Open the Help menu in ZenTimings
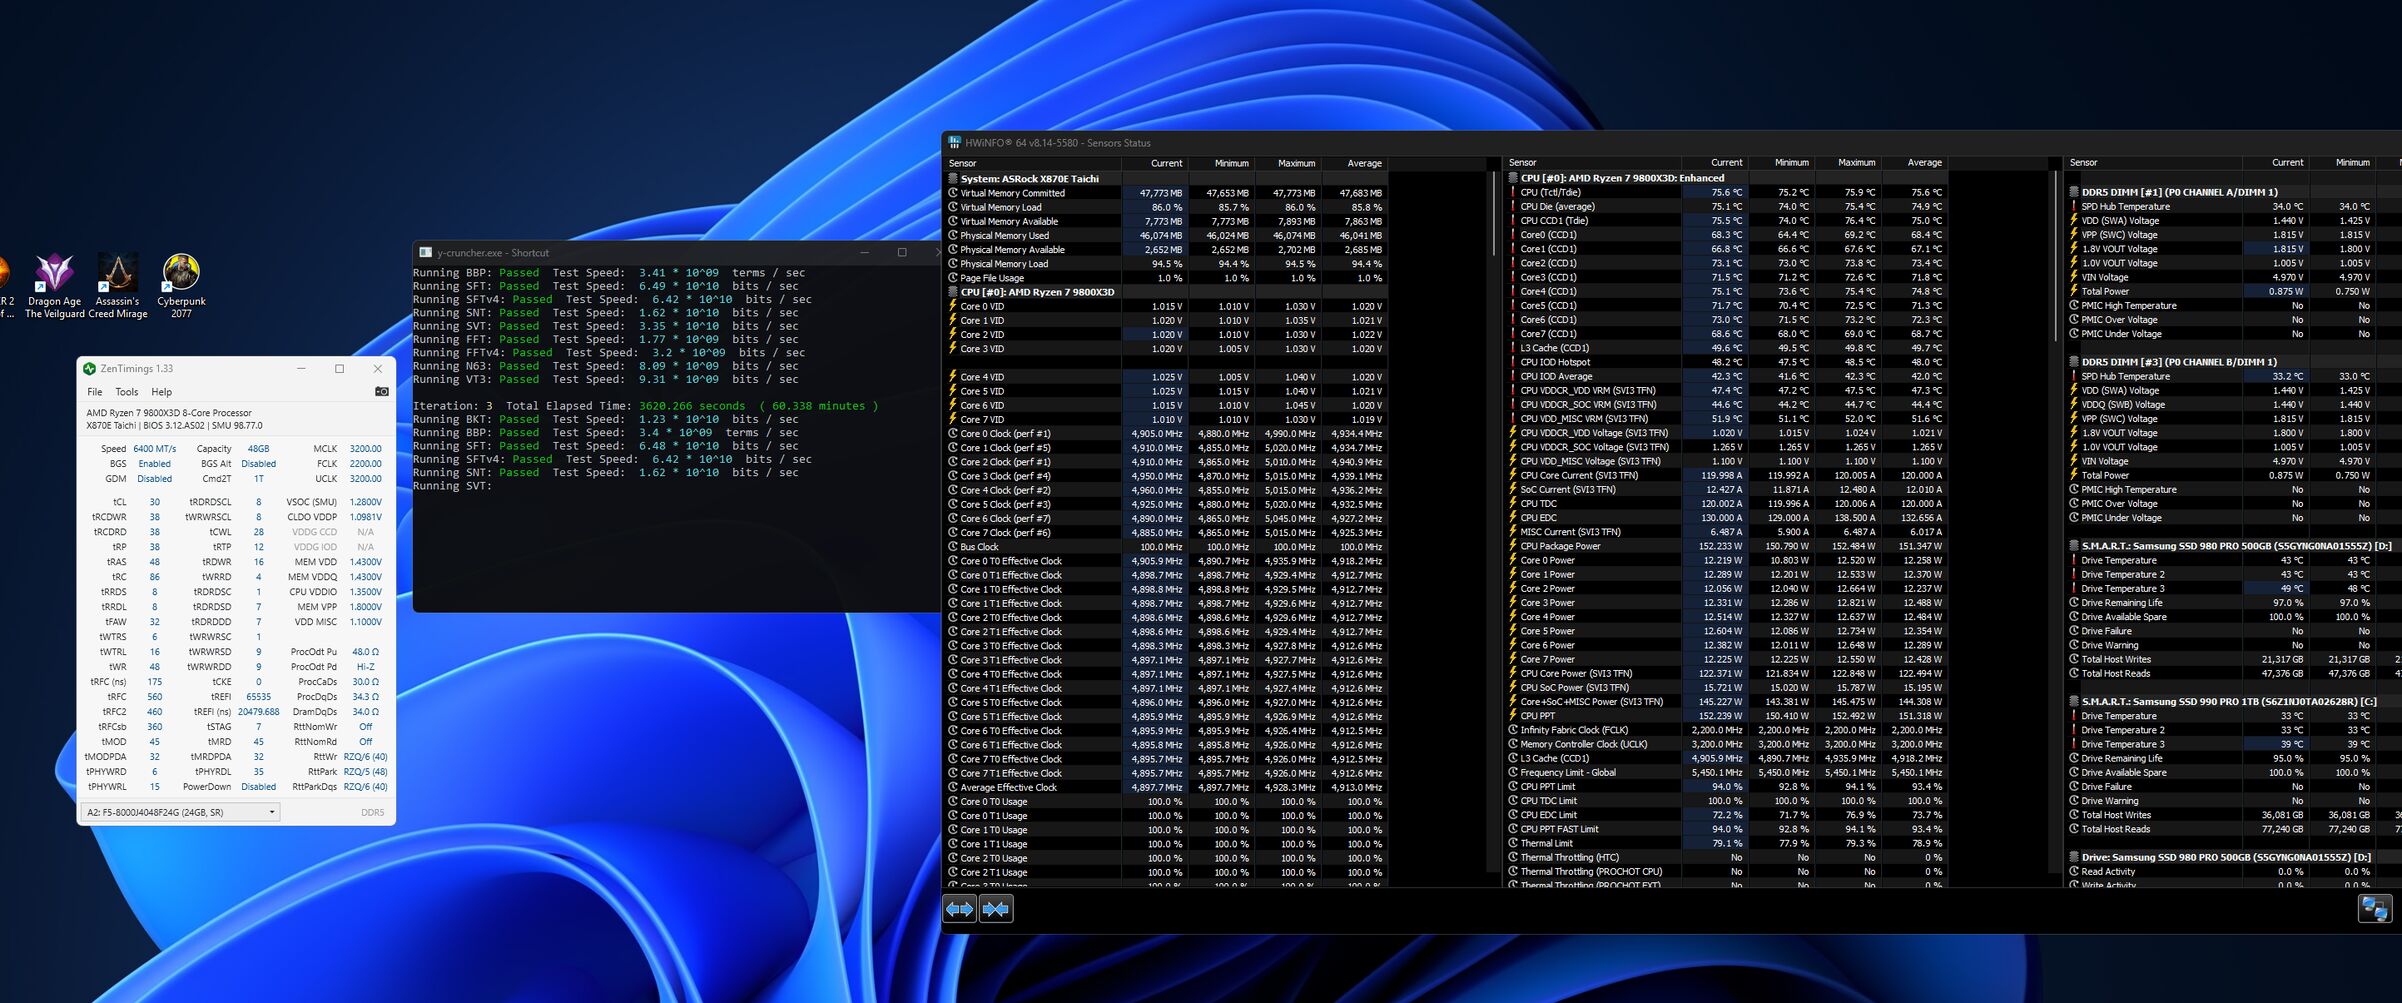Viewport: 2402px width, 1003px height. coord(162,392)
